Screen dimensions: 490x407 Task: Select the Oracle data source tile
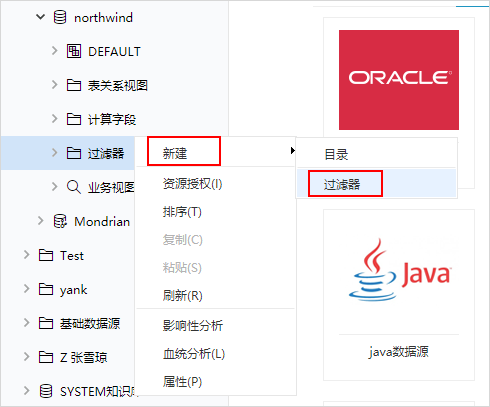tap(399, 80)
